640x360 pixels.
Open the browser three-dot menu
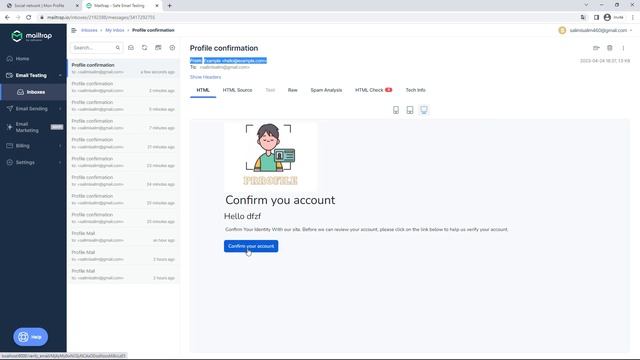633,18
